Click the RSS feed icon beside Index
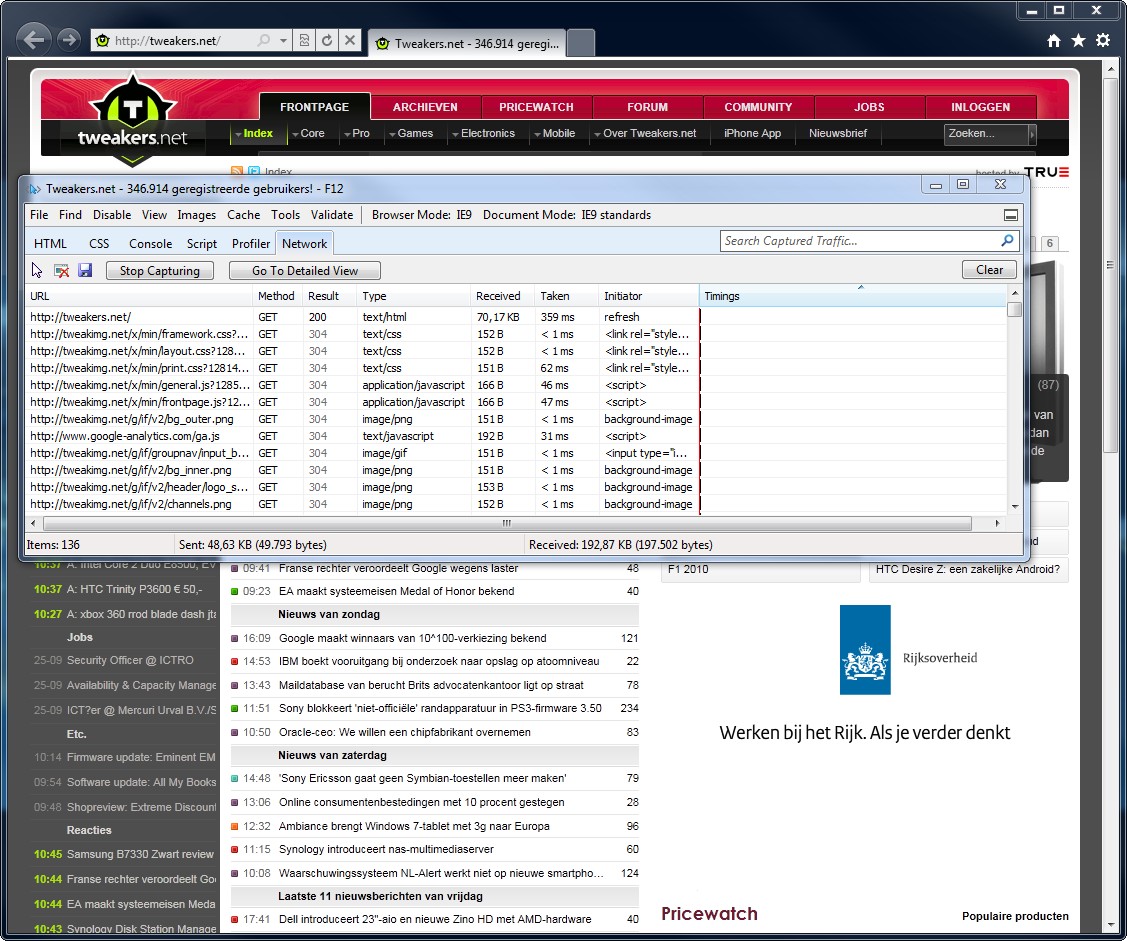This screenshot has height=941, width=1127. click(x=236, y=171)
